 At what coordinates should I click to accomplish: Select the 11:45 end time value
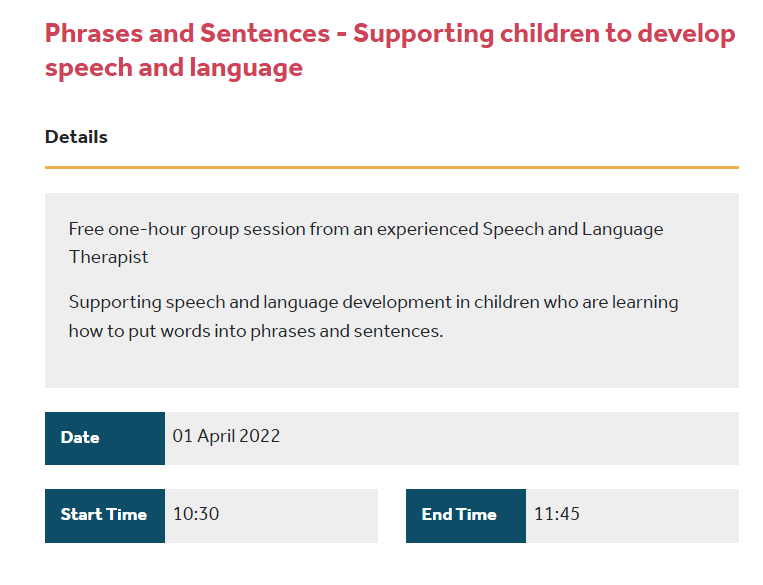click(x=557, y=514)
